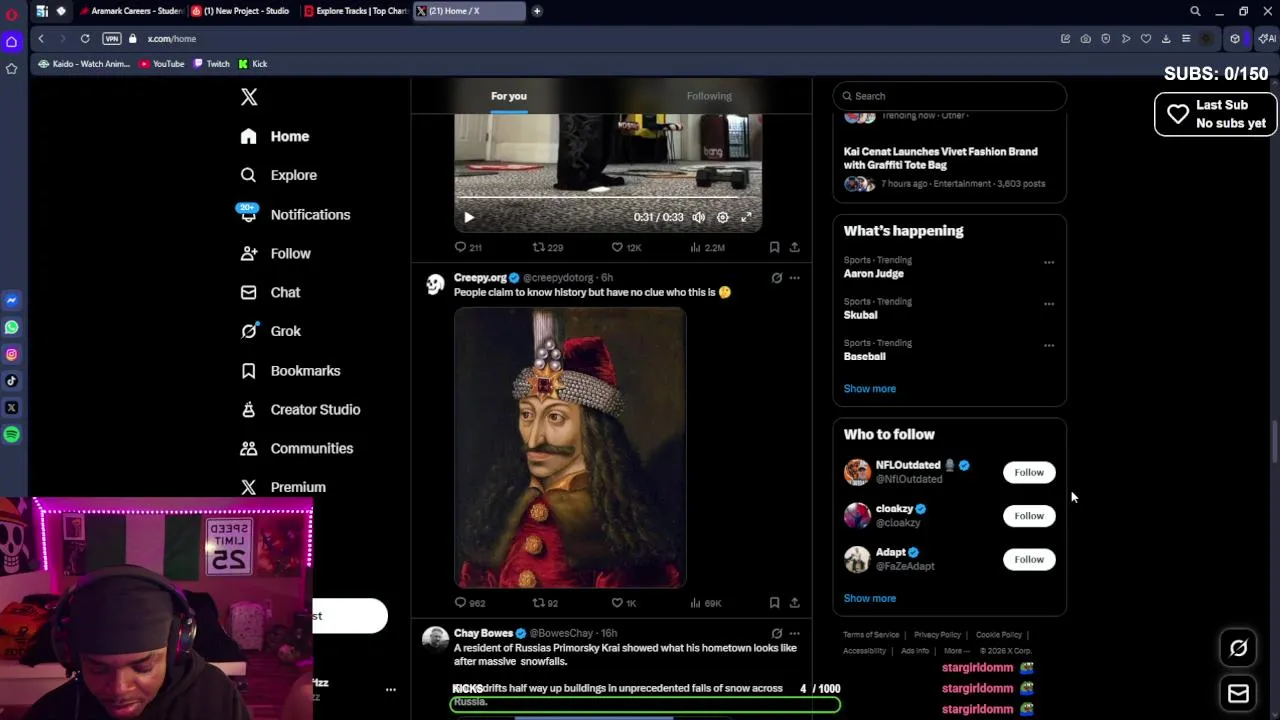This screenshot has height=720, width=1280.
Task: Open the Creepy.org display name
Action: point(480,277)
